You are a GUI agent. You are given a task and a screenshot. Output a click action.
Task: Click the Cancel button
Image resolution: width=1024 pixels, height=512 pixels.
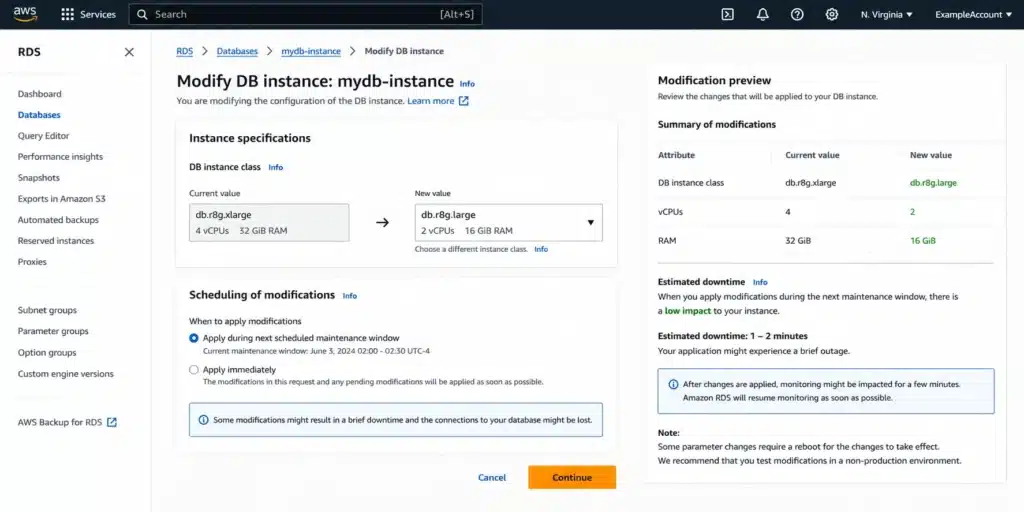coord(492,477)
